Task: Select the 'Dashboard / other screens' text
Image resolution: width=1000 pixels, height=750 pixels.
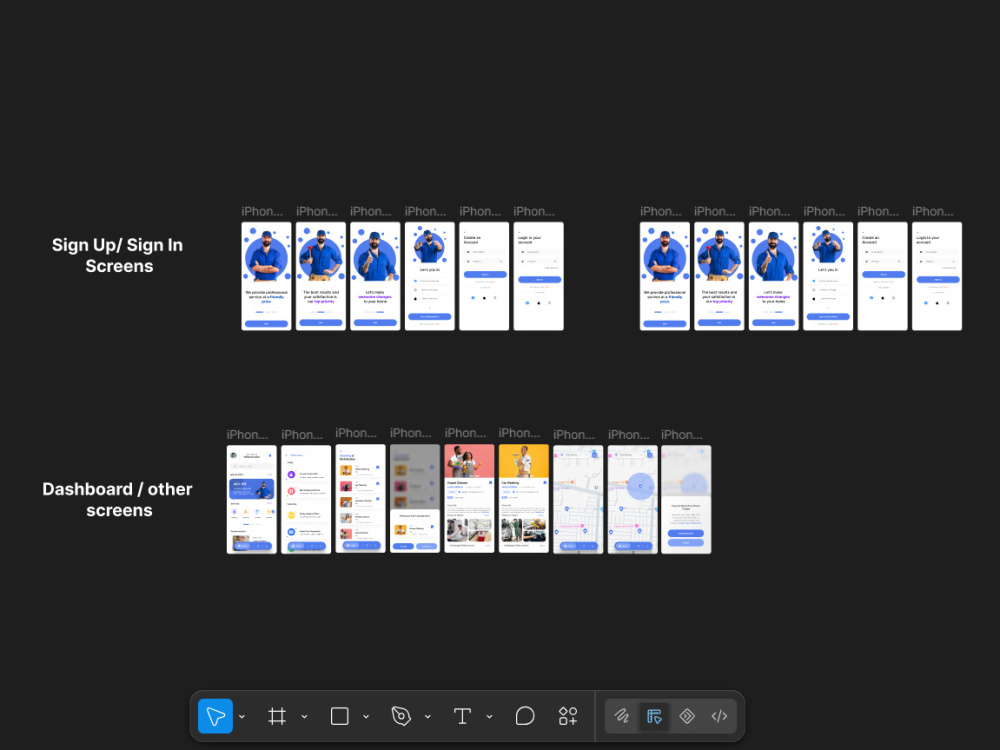Action: click(118, 499)
